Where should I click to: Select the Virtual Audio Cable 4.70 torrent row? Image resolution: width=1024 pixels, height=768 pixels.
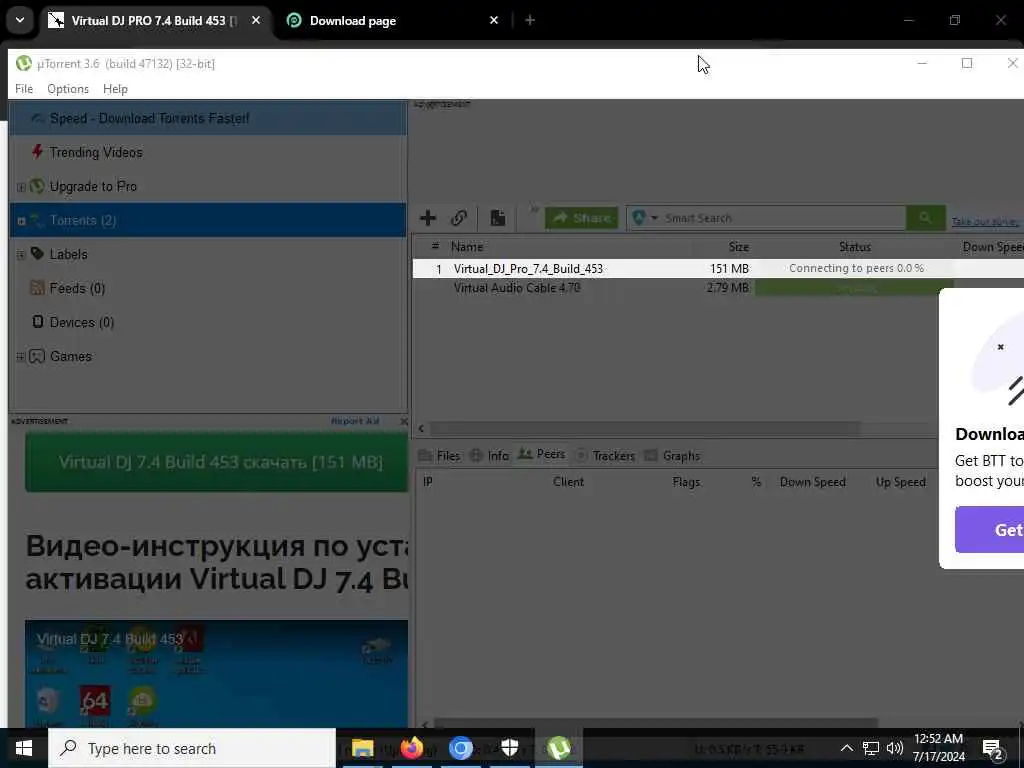coord(676,287)
